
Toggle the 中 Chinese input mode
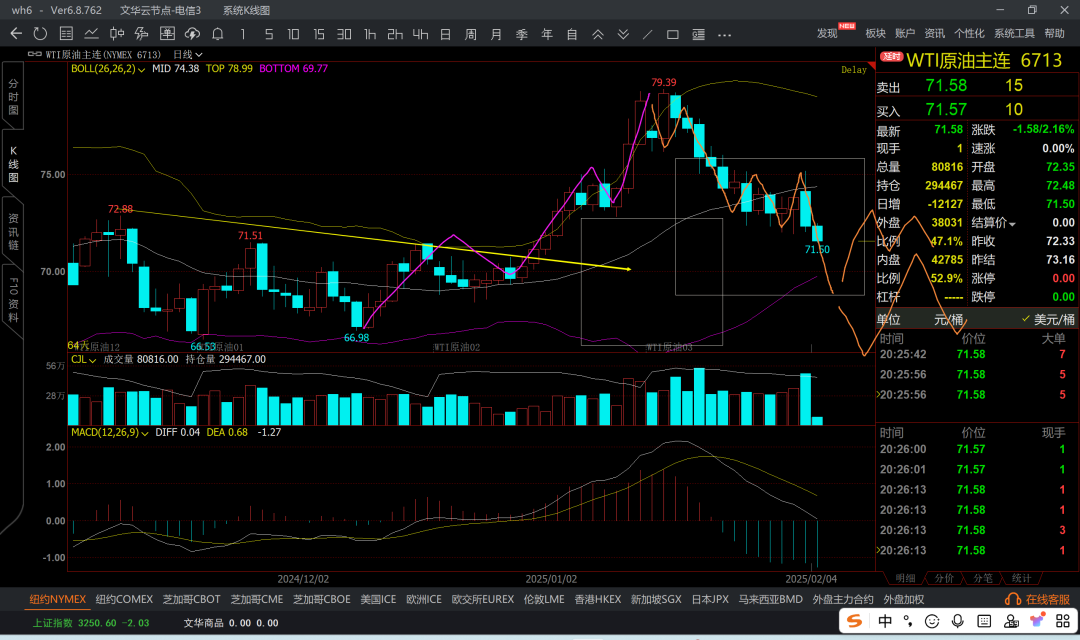click(x=886, y=621)
